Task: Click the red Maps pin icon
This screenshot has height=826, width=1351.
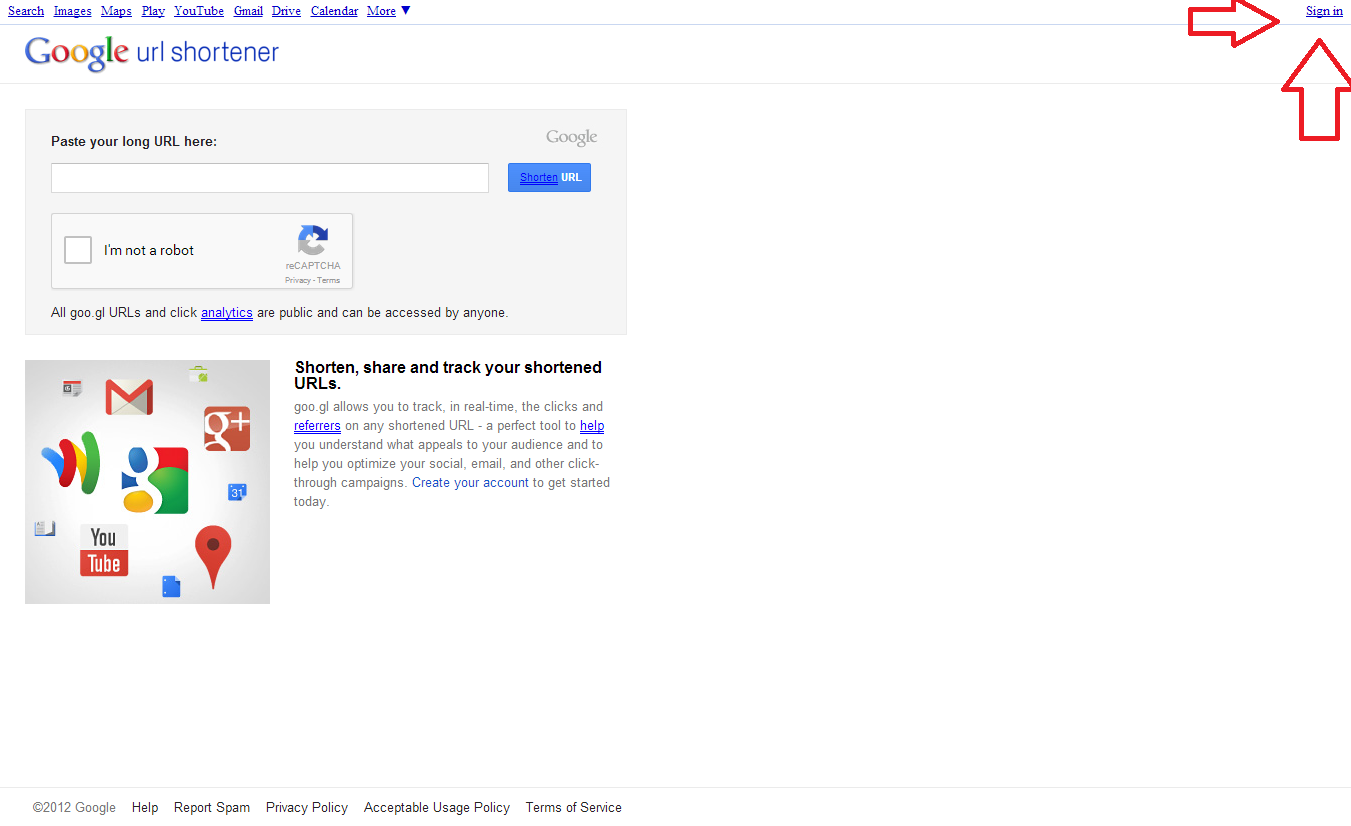Action: click(x=213, y=556)
